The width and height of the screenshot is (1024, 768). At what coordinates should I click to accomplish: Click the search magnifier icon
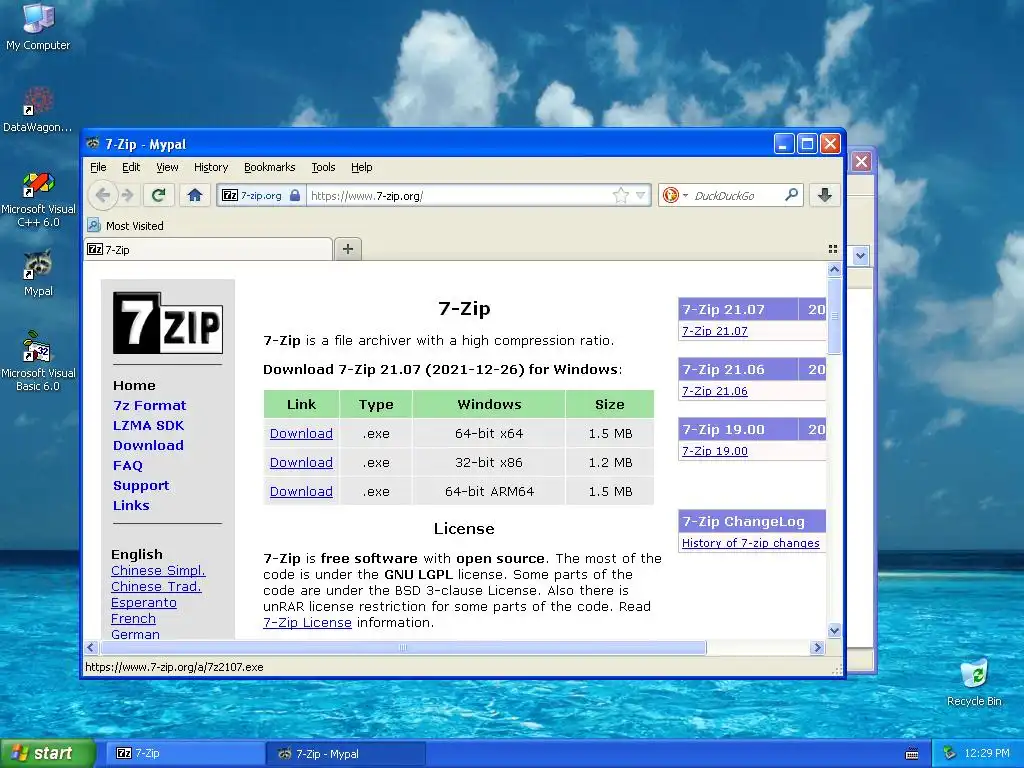click(x=791, y=195)
